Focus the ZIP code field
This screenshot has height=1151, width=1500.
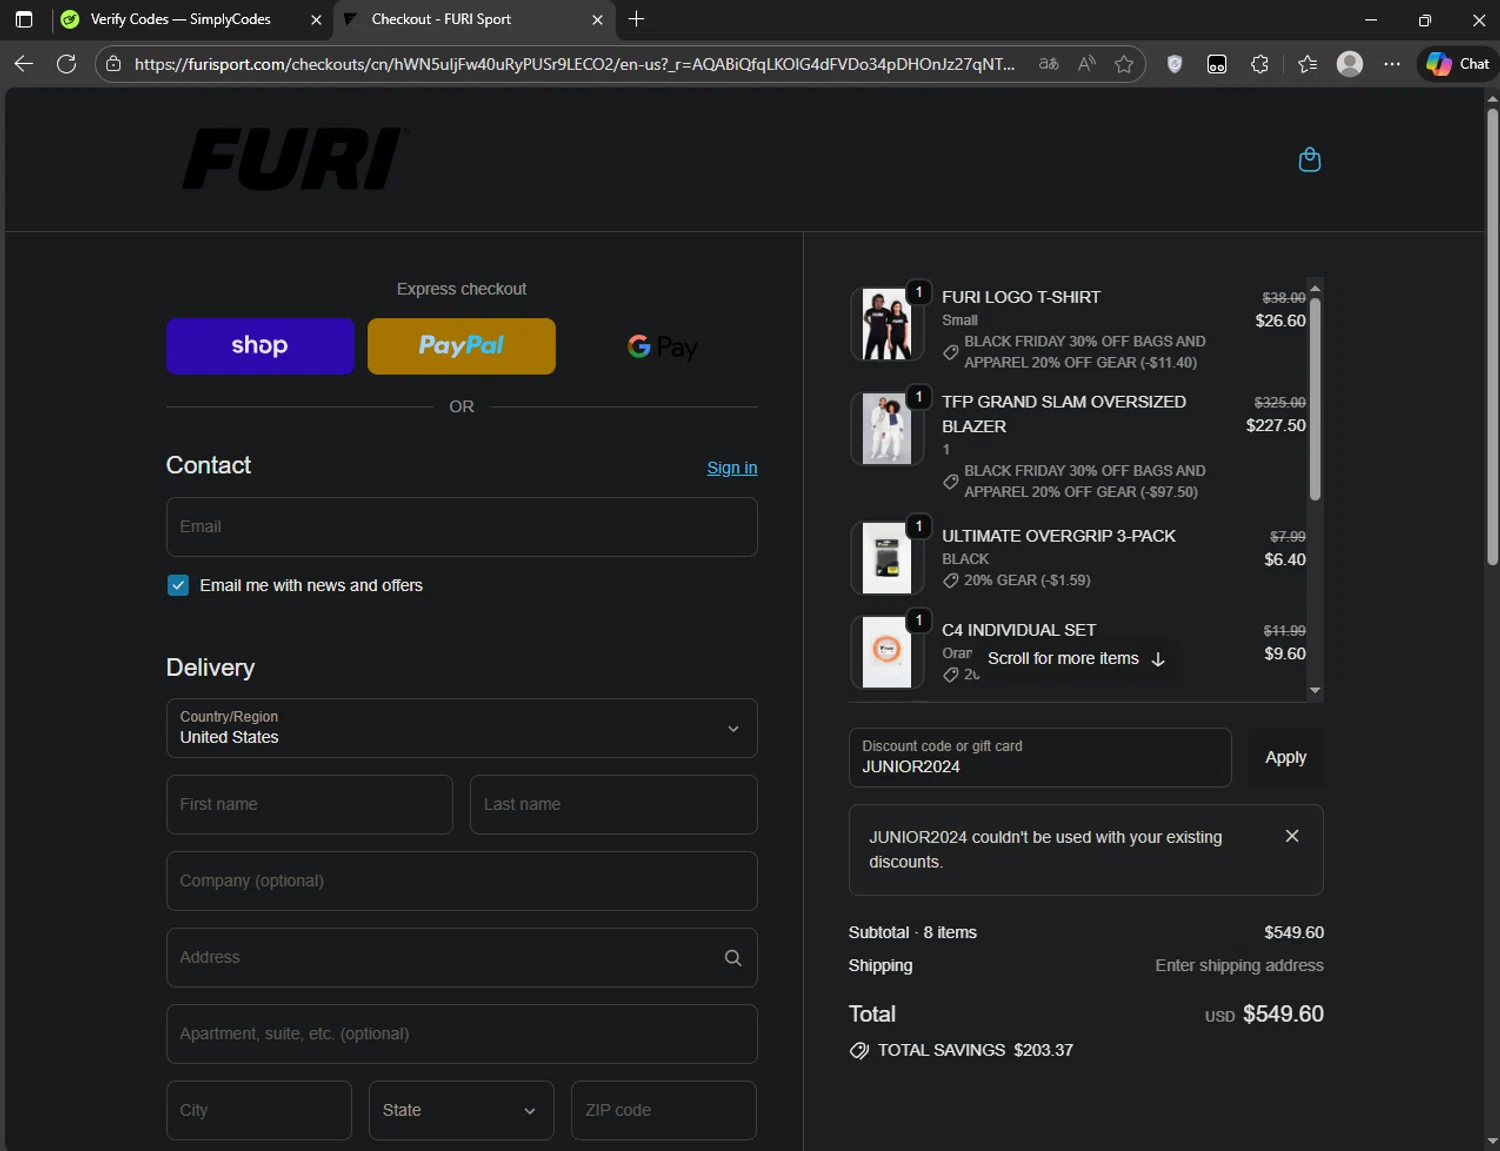pyautogui.click(x=664, y=1110)
